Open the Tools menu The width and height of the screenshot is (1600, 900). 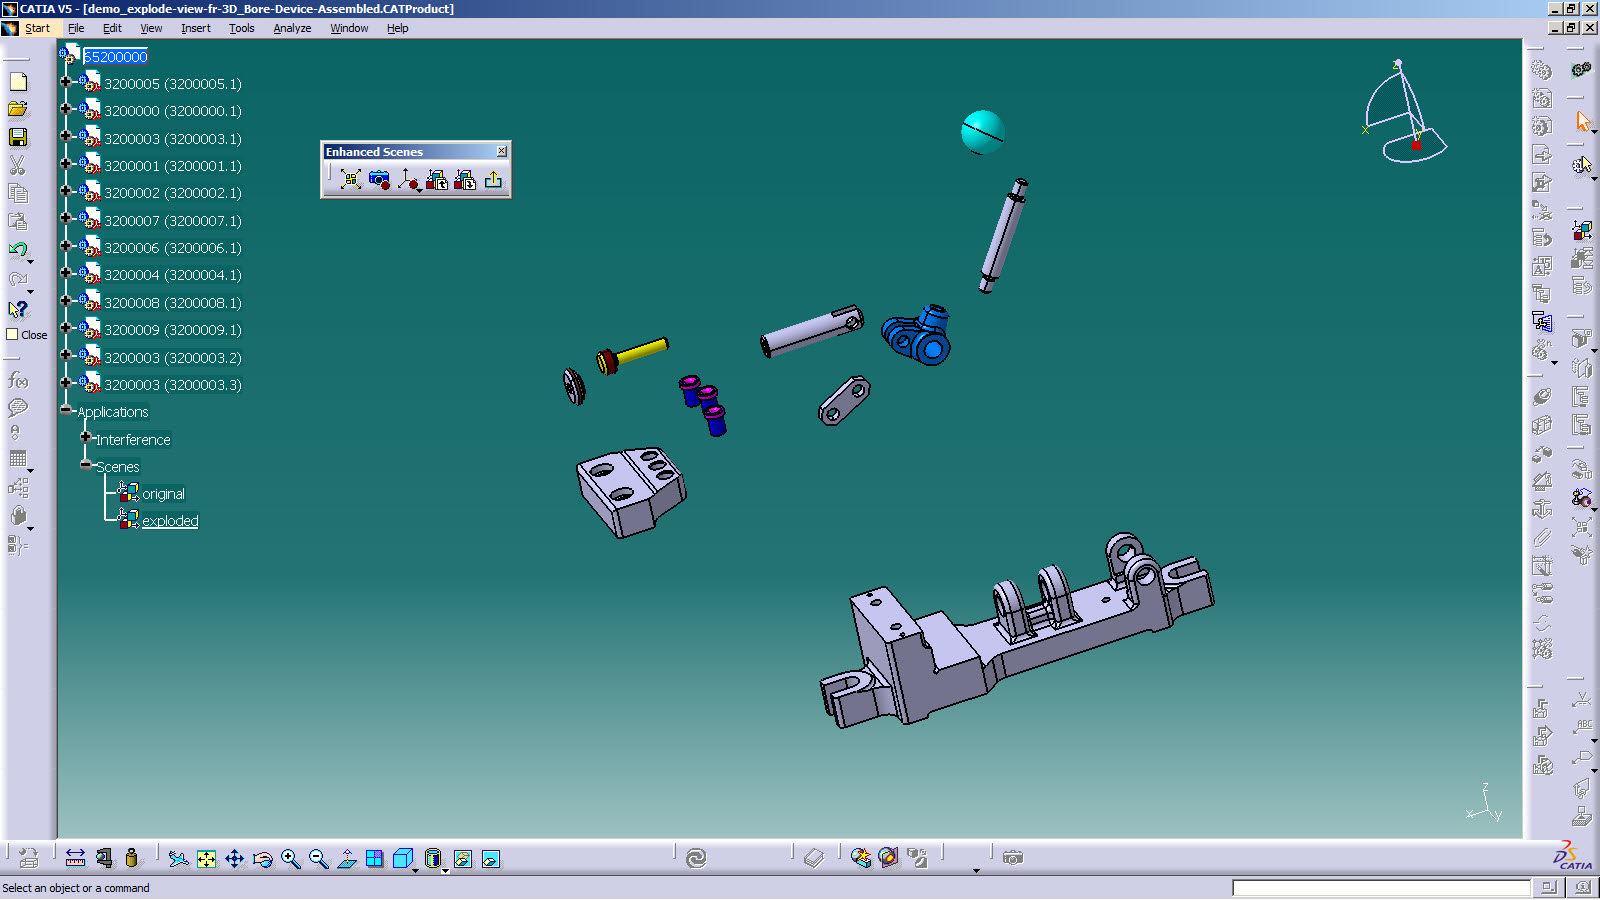(x=241, y=28)
